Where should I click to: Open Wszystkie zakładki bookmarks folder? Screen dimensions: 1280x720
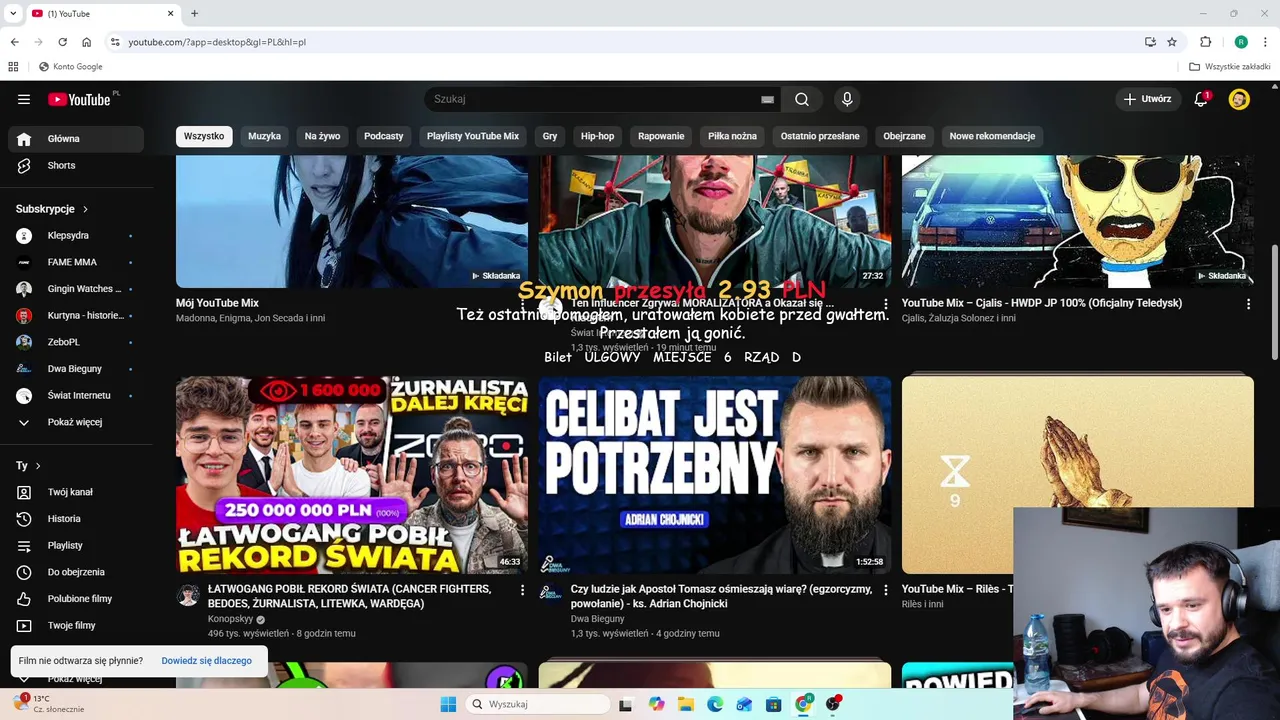[1229, 67]
